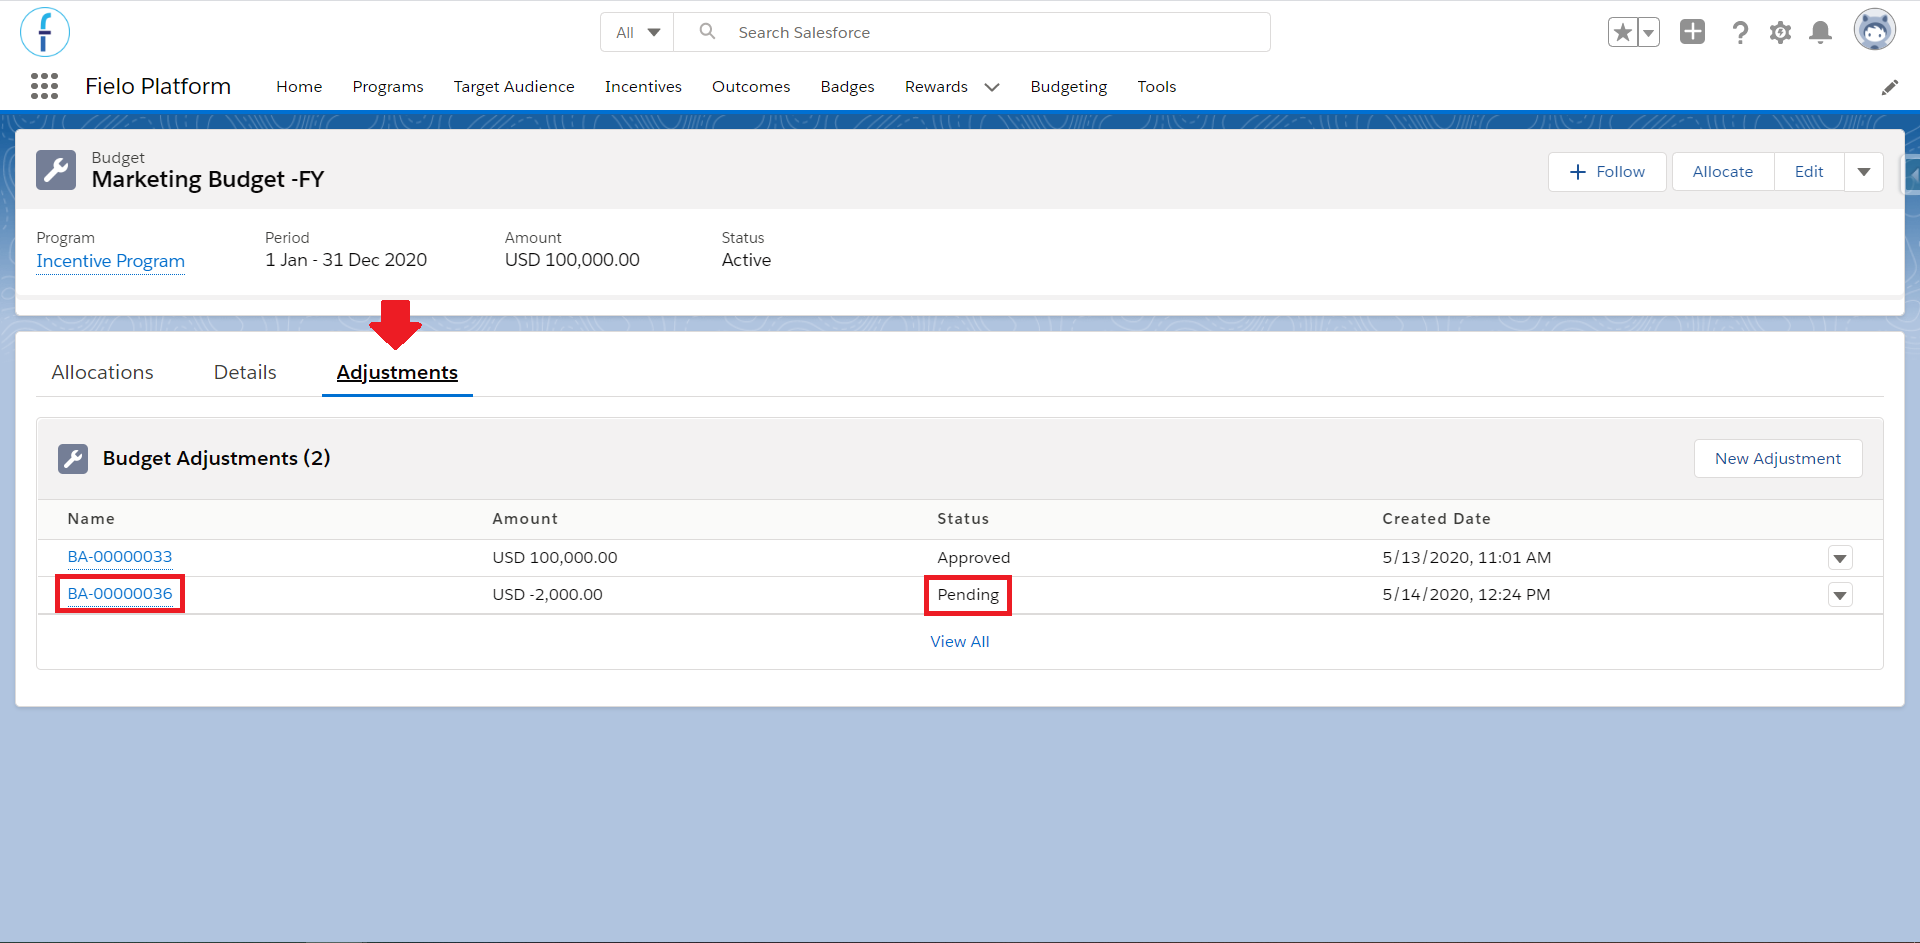Open the Tools nav tab
This screenshot has height=943, width=1920.
point(1157,87)
